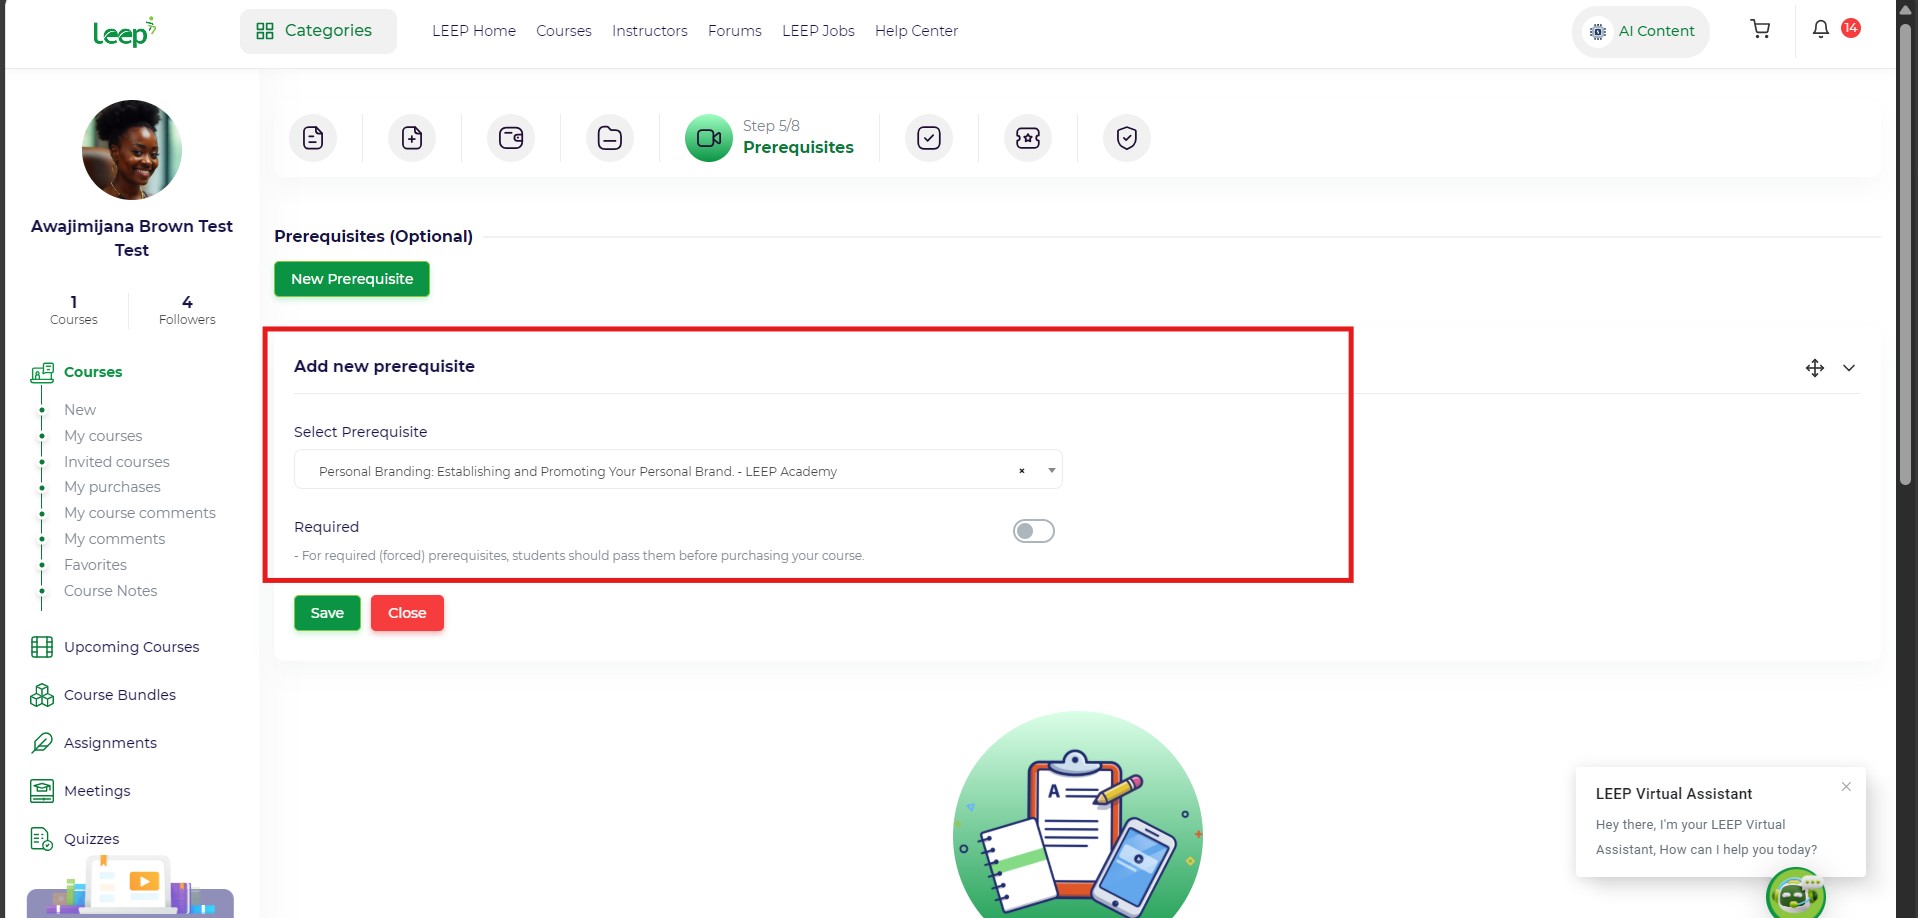Collapse the Add new prerequisite panel chevron

1849,368
